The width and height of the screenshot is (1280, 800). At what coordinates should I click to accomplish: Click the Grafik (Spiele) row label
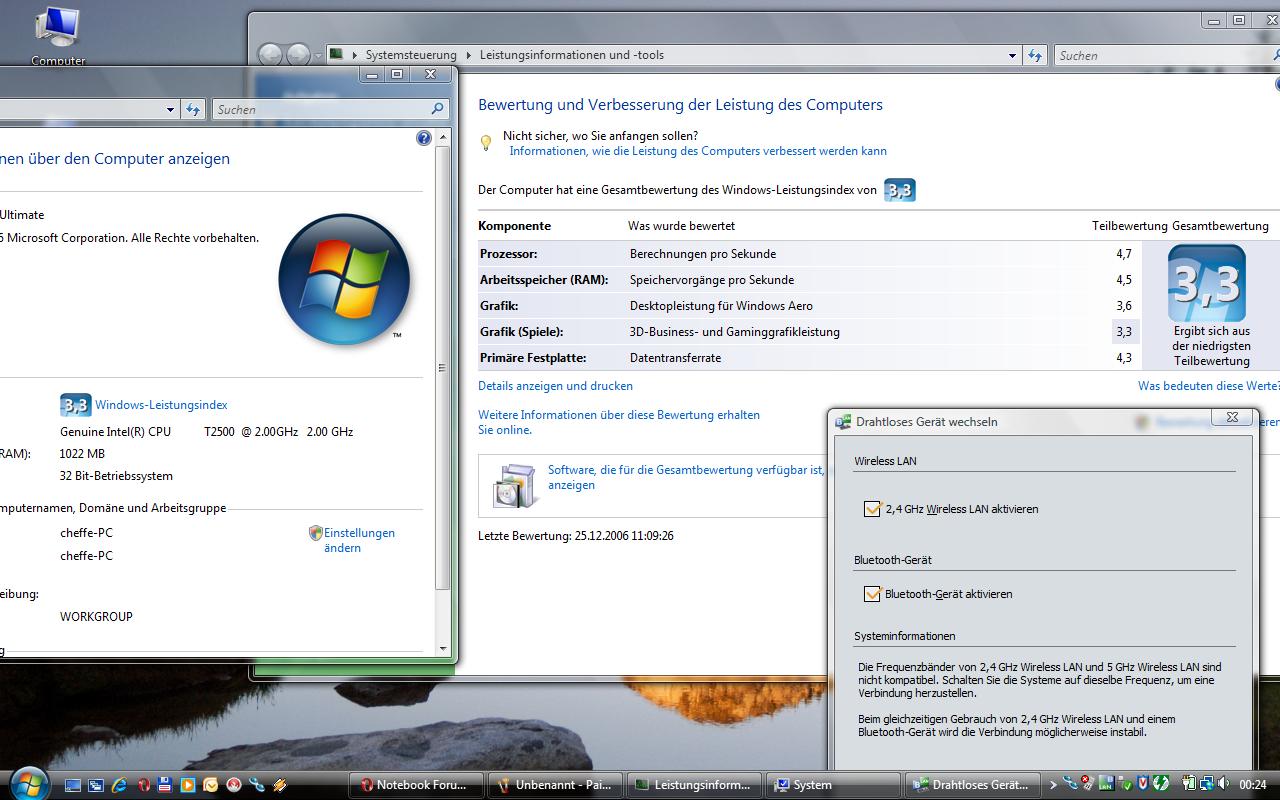[522, 332]
